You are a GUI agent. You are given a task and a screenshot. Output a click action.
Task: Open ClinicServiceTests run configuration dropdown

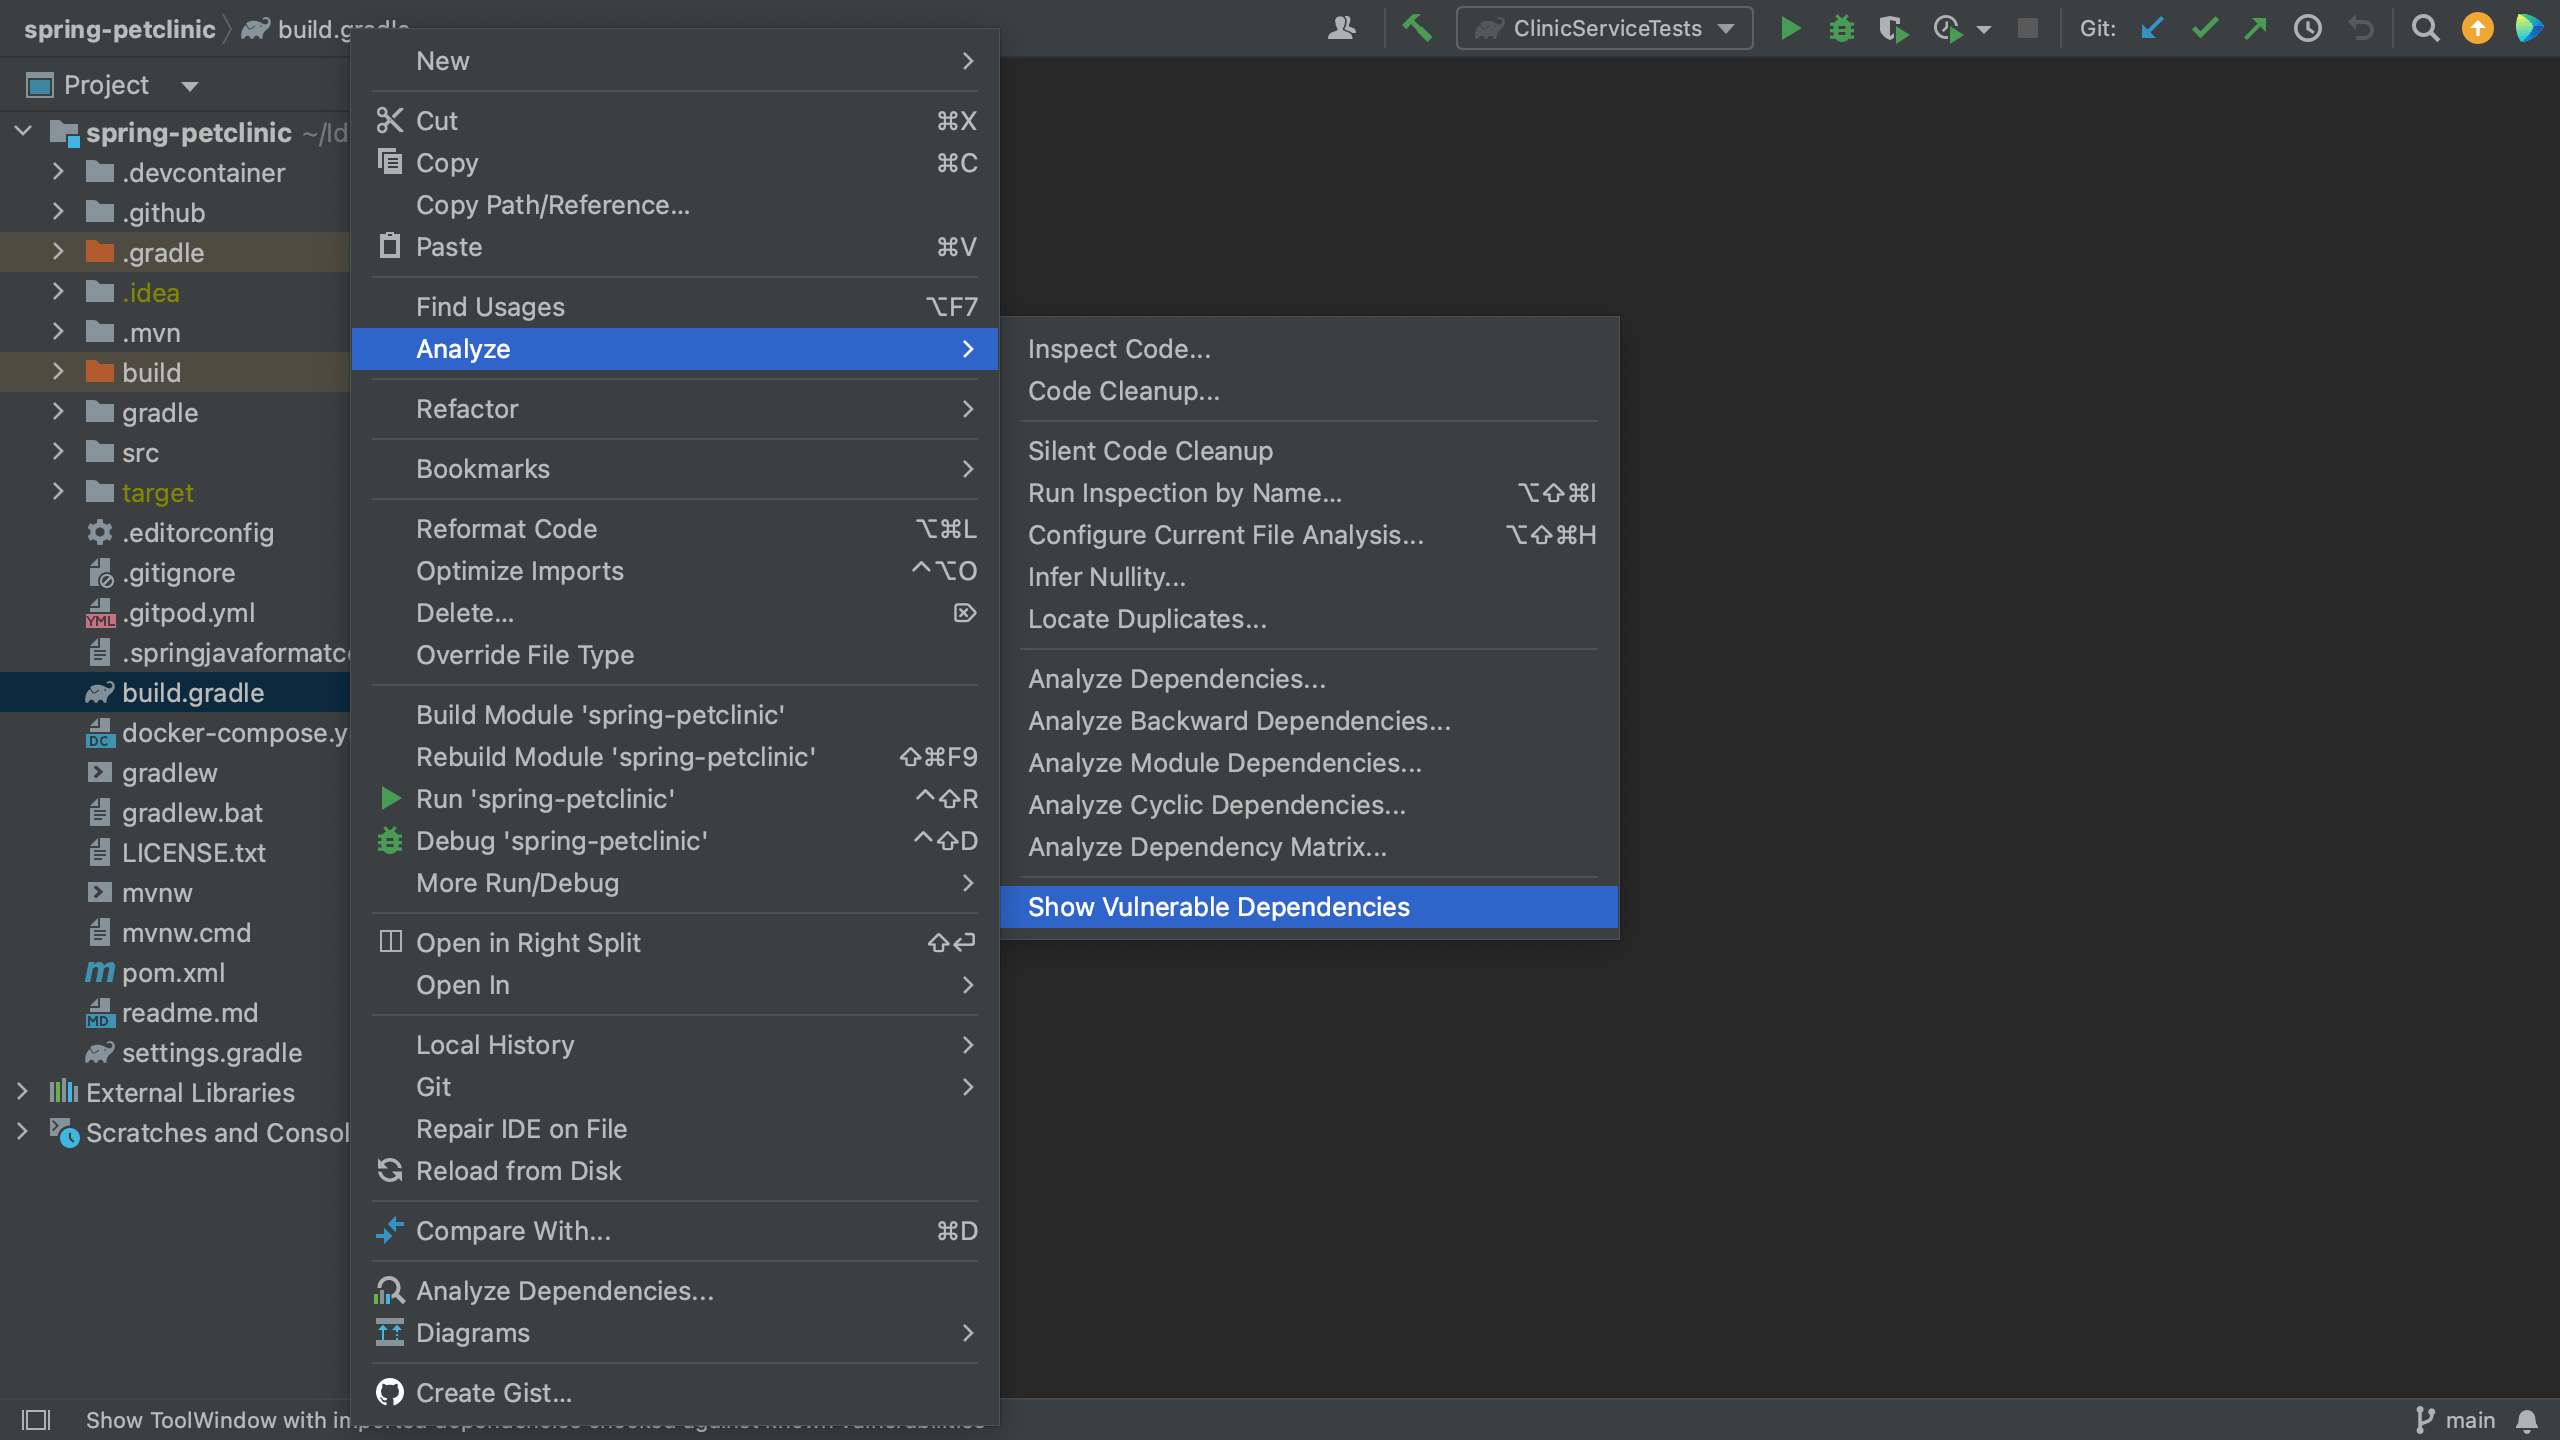coord(1603,28)
